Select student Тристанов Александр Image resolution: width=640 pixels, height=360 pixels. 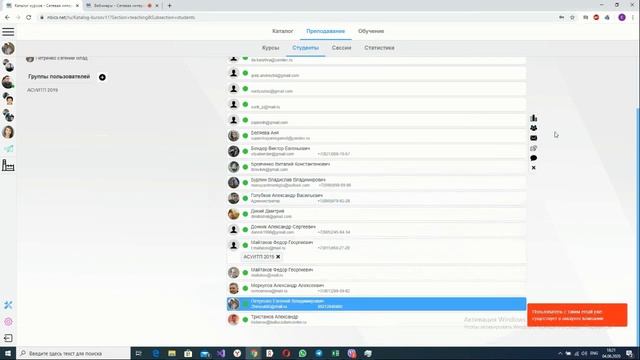(x=376, y=319)
